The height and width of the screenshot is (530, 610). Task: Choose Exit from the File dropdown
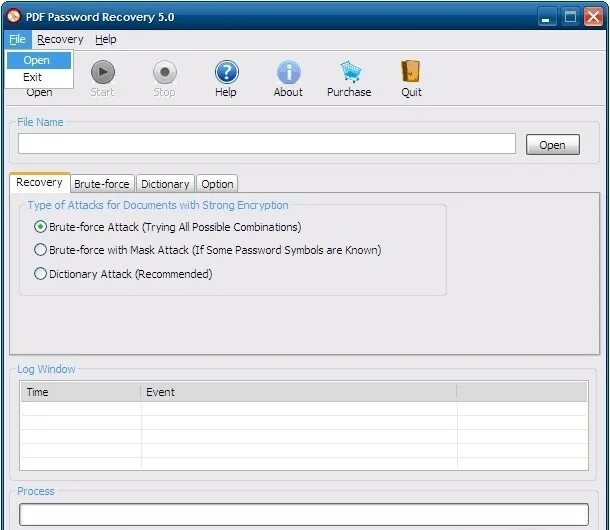39,77
